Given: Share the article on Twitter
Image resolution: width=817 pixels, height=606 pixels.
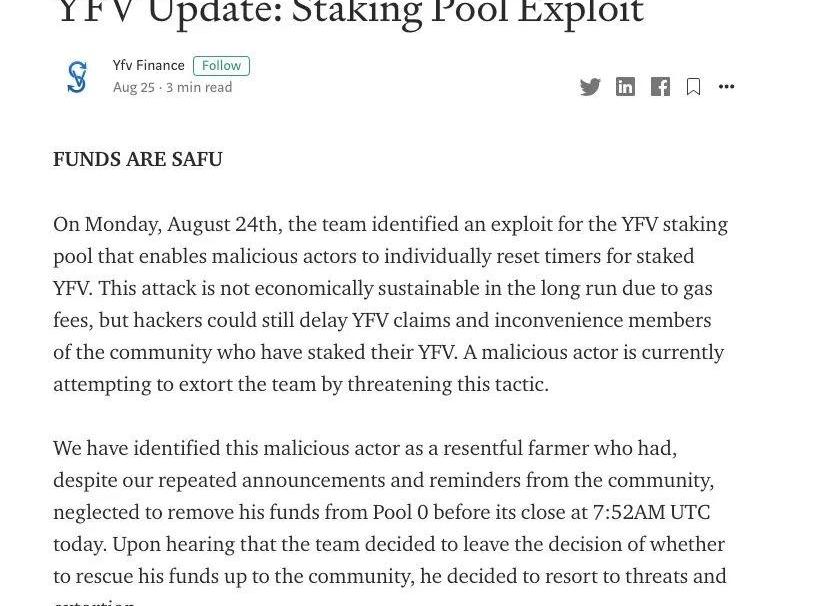Looking at the screenshot, I should pos(590,87).
